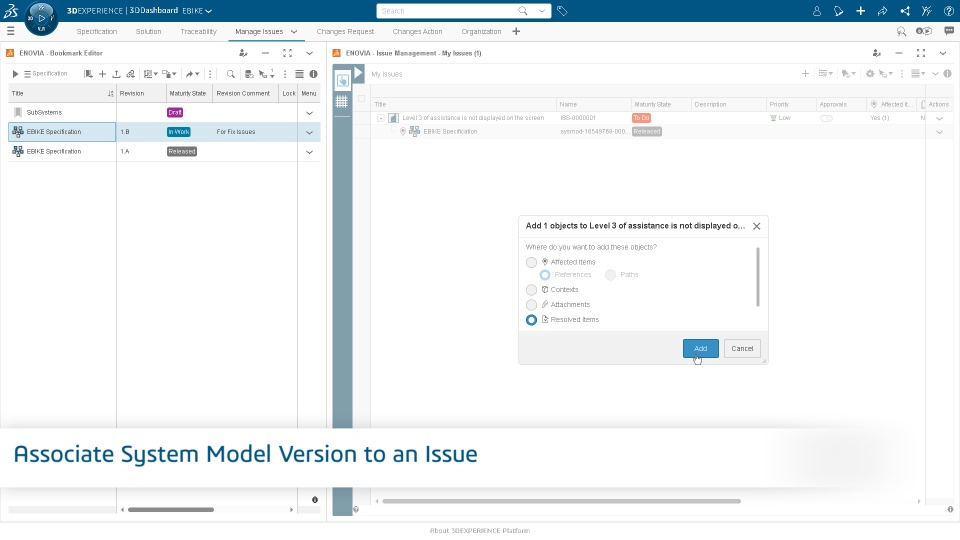960x540 pixels.
Task: Click the magnifier in the Bookmark Editor toolbar
Action: 231,74
